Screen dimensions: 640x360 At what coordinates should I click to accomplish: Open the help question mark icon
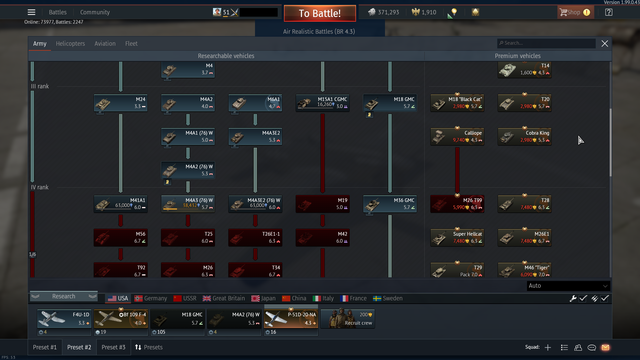609,12
